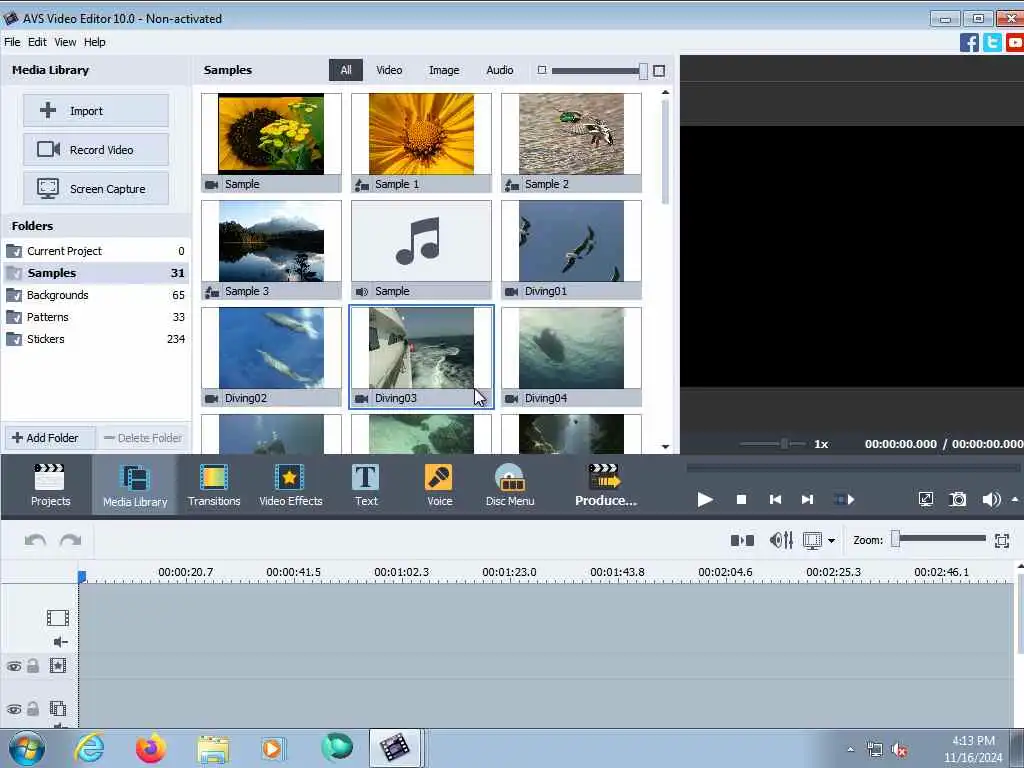This screenshot has height=768, width=1024.
Task: Select the Media Library toolbar button
Action: 135,485
